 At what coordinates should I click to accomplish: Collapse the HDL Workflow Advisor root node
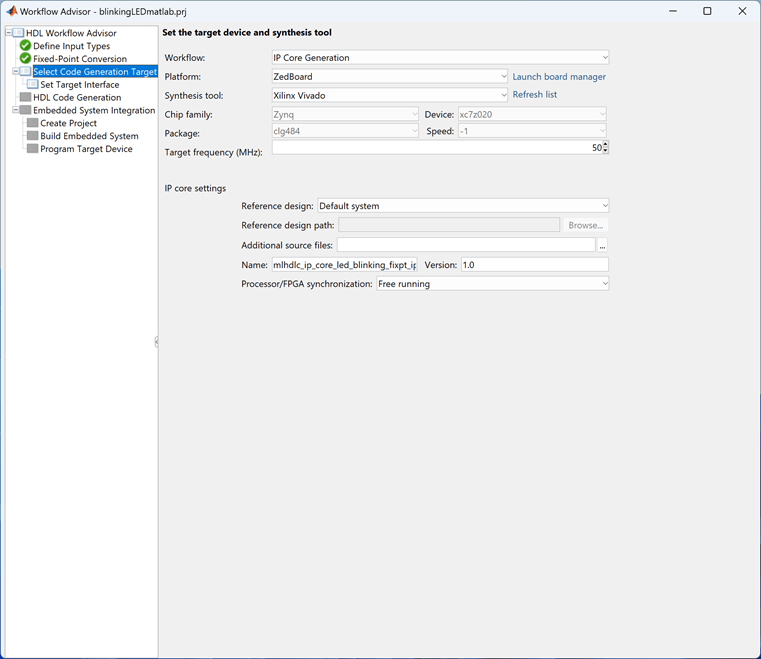click(x=8, y=33)
